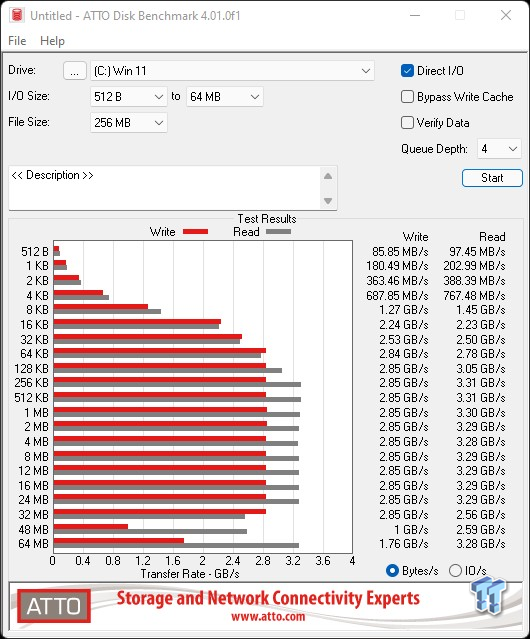Viewport: 530px width, 639px height.
Task: Click the 97.45 MB/s read value
Action: click(477, 252)
